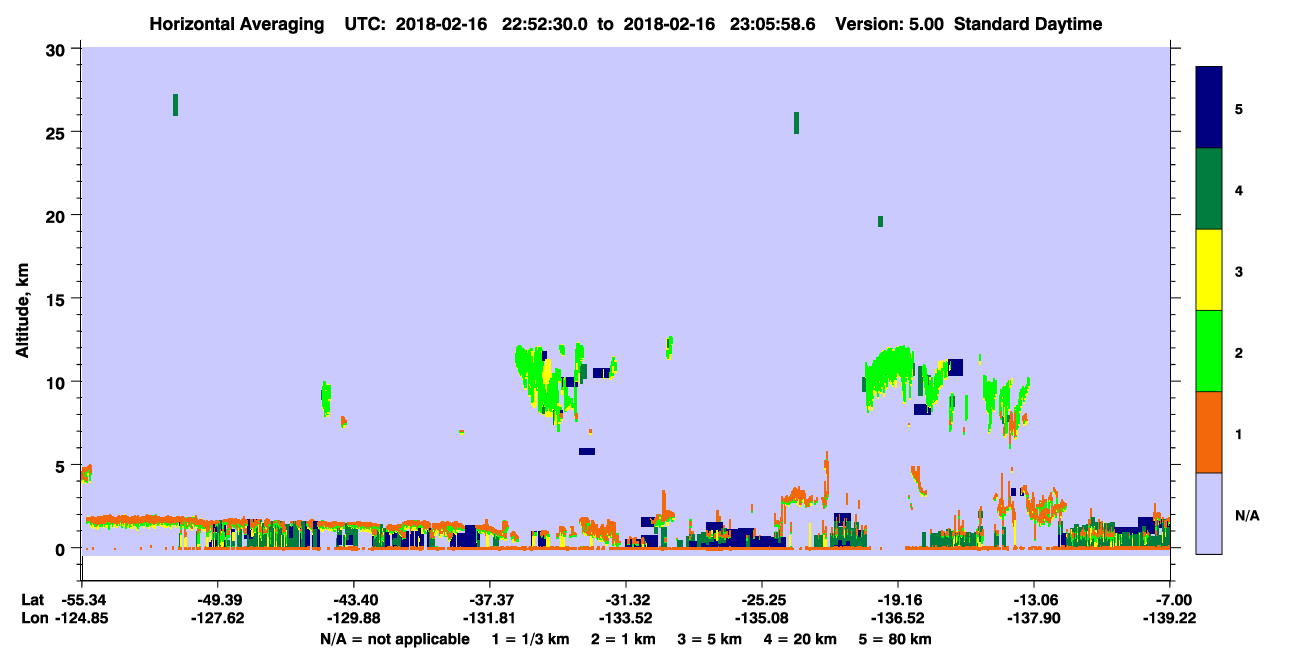Click the latitude value '-31.32'
This screenshot has width=1300, height=667.
(625, 600)
